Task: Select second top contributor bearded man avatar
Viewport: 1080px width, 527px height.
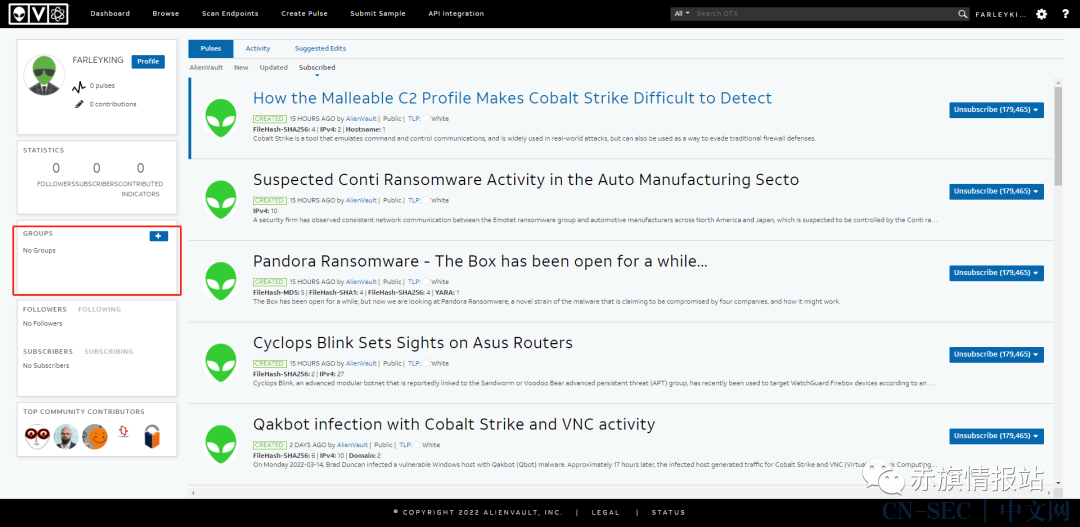Action: 65,437
